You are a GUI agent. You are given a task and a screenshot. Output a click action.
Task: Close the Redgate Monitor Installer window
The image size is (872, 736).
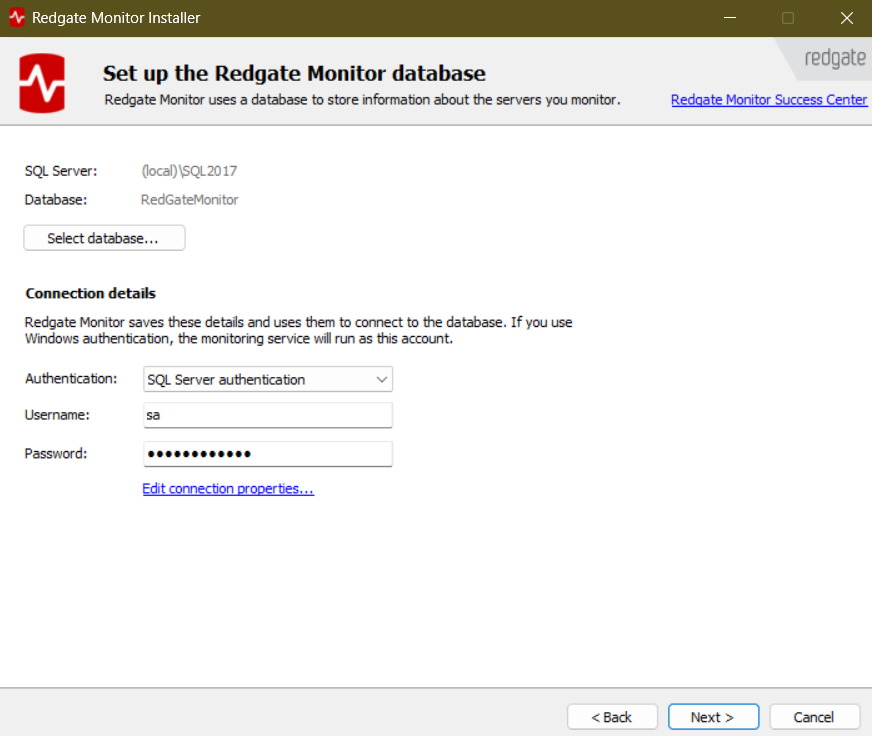[x=846, y=18]
